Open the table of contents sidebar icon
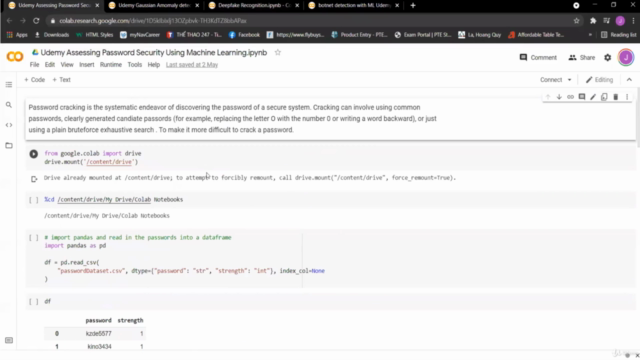 (9, 84)
